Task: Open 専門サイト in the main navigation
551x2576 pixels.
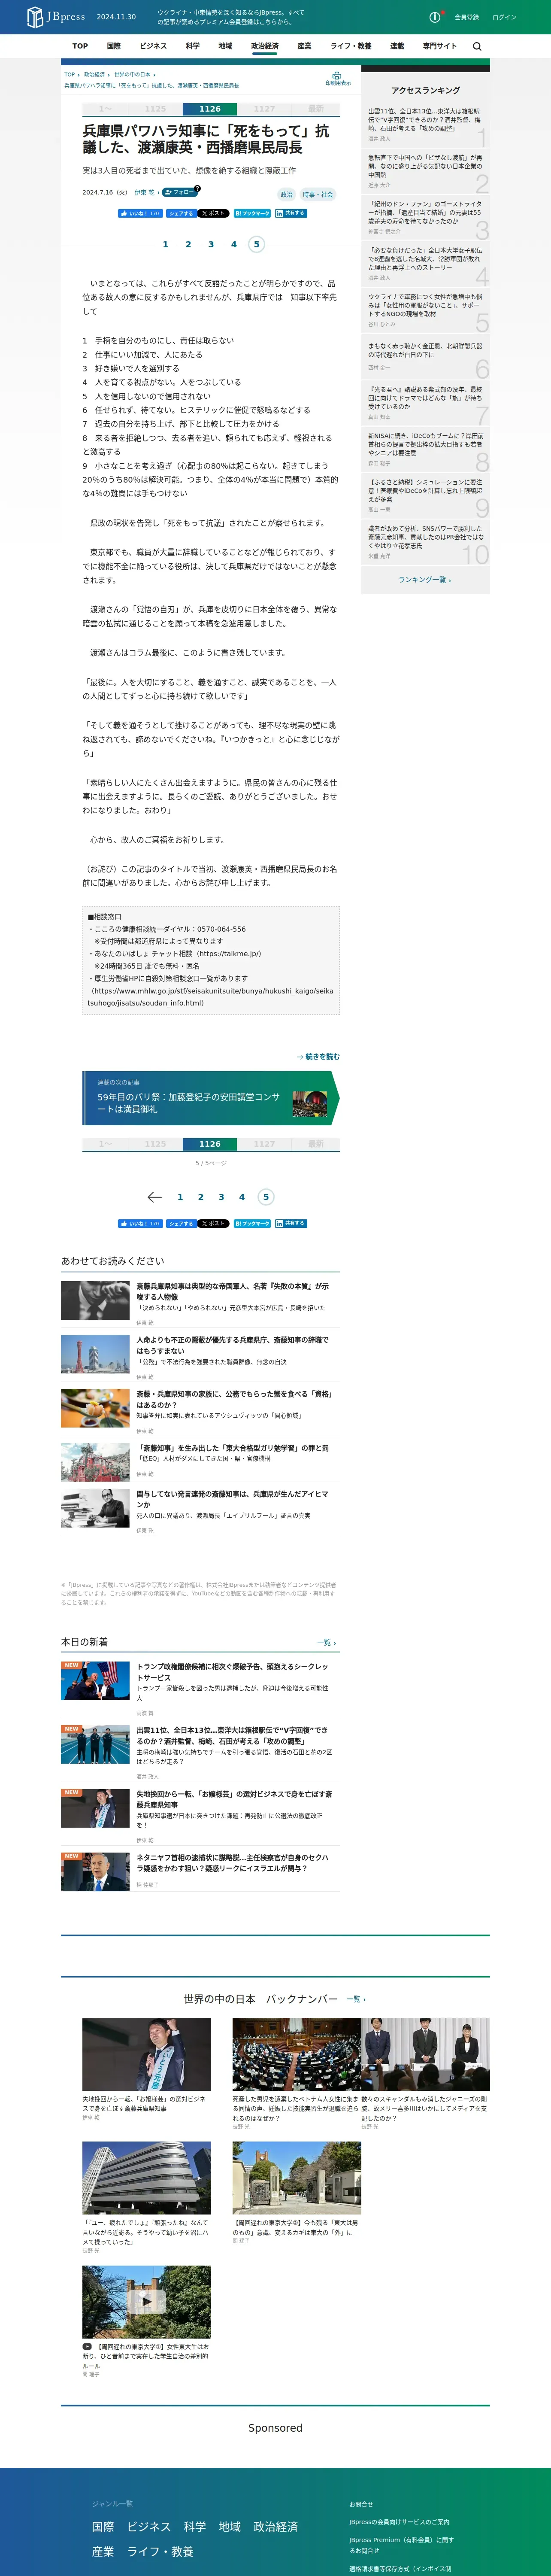Action: tap(439, 46)
